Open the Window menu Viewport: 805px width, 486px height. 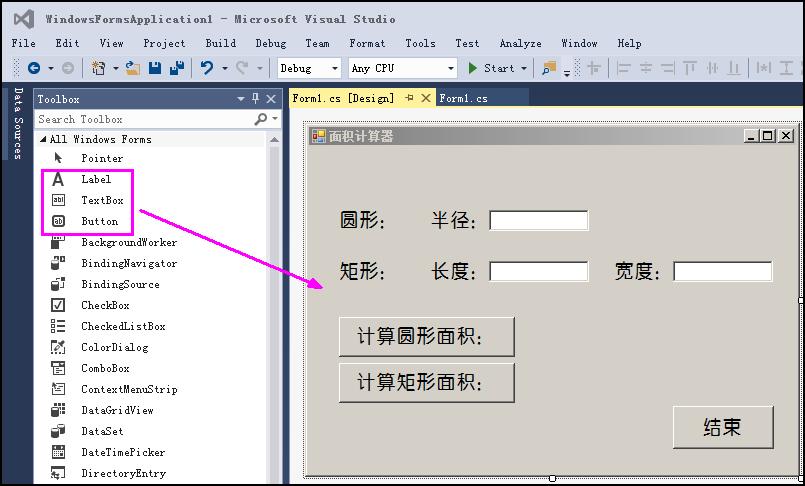coord(579,43)
